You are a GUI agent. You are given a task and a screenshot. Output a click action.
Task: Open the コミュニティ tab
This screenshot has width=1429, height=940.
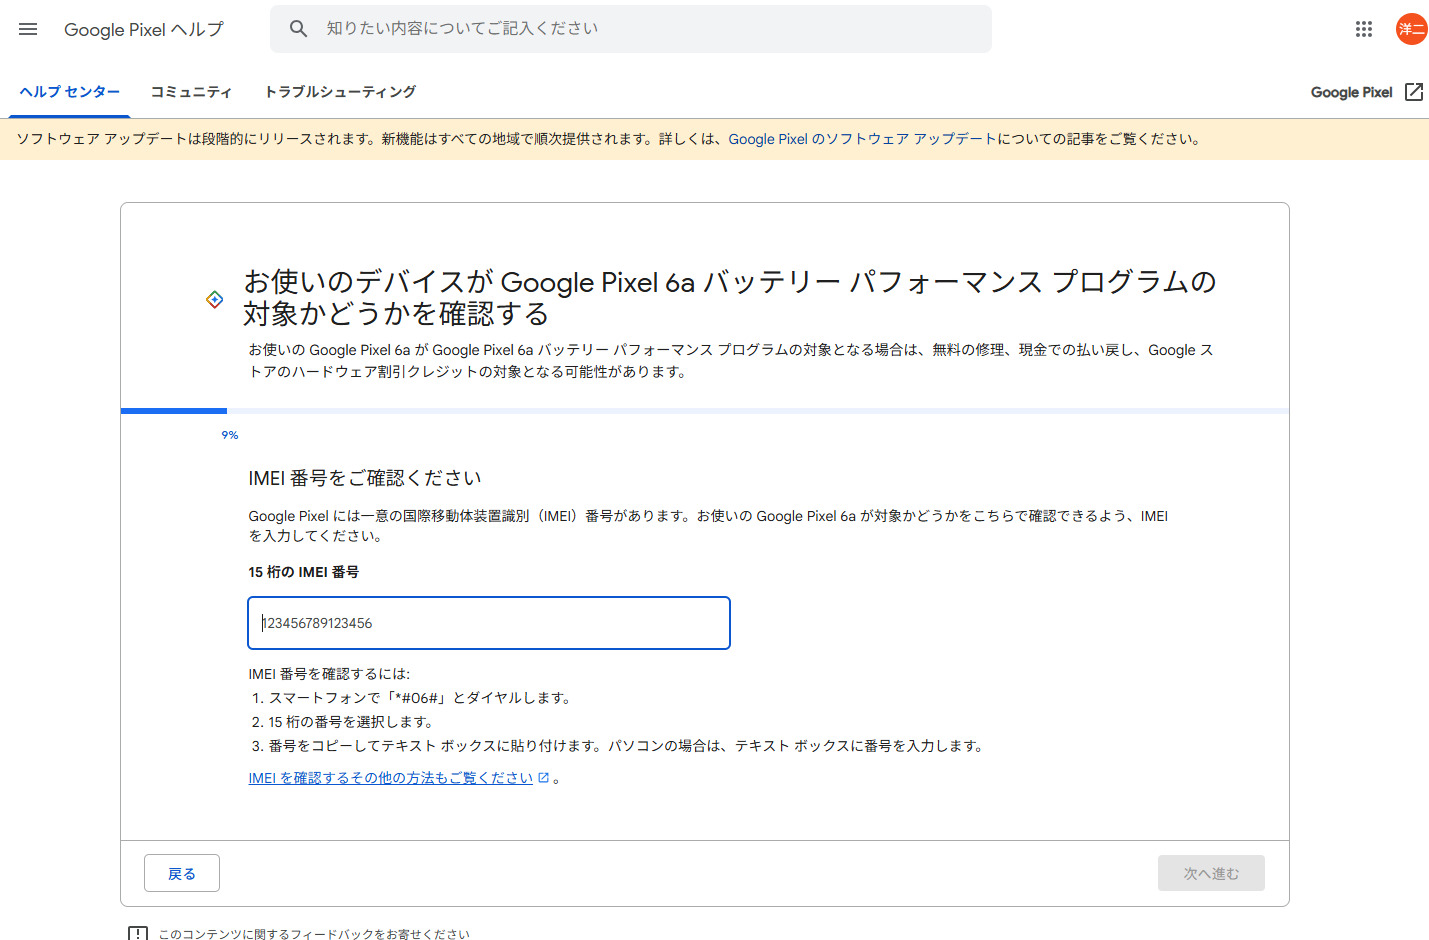click(x=191, y=92)
